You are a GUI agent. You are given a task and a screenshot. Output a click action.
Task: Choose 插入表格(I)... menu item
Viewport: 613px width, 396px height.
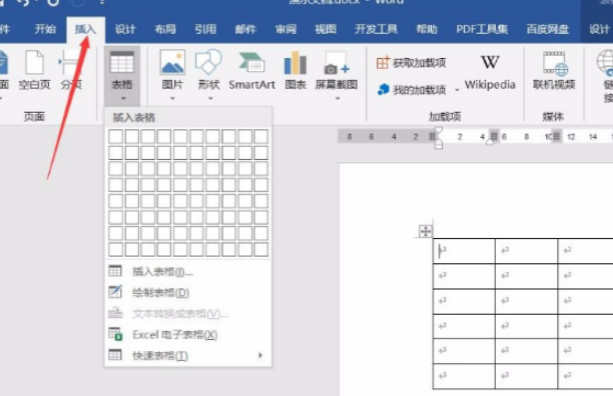coord(188,271)
